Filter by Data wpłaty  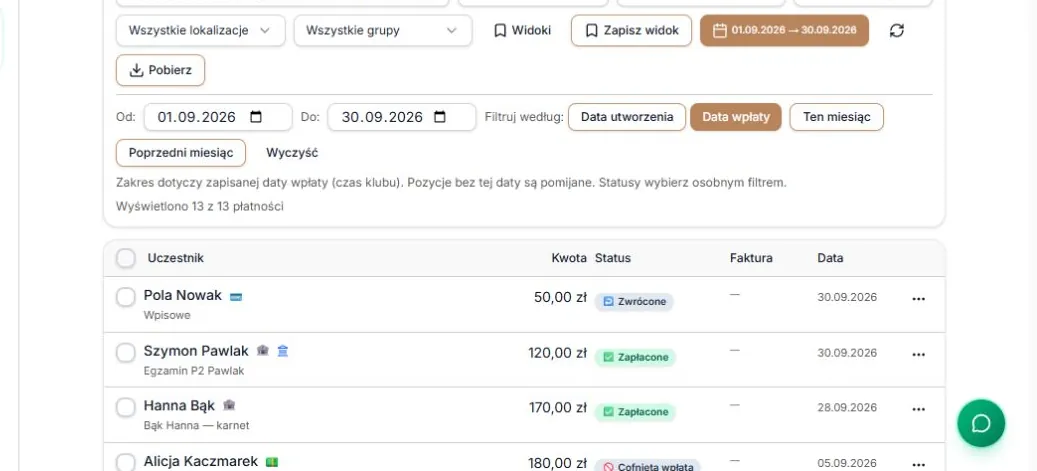tap(736, 117)
